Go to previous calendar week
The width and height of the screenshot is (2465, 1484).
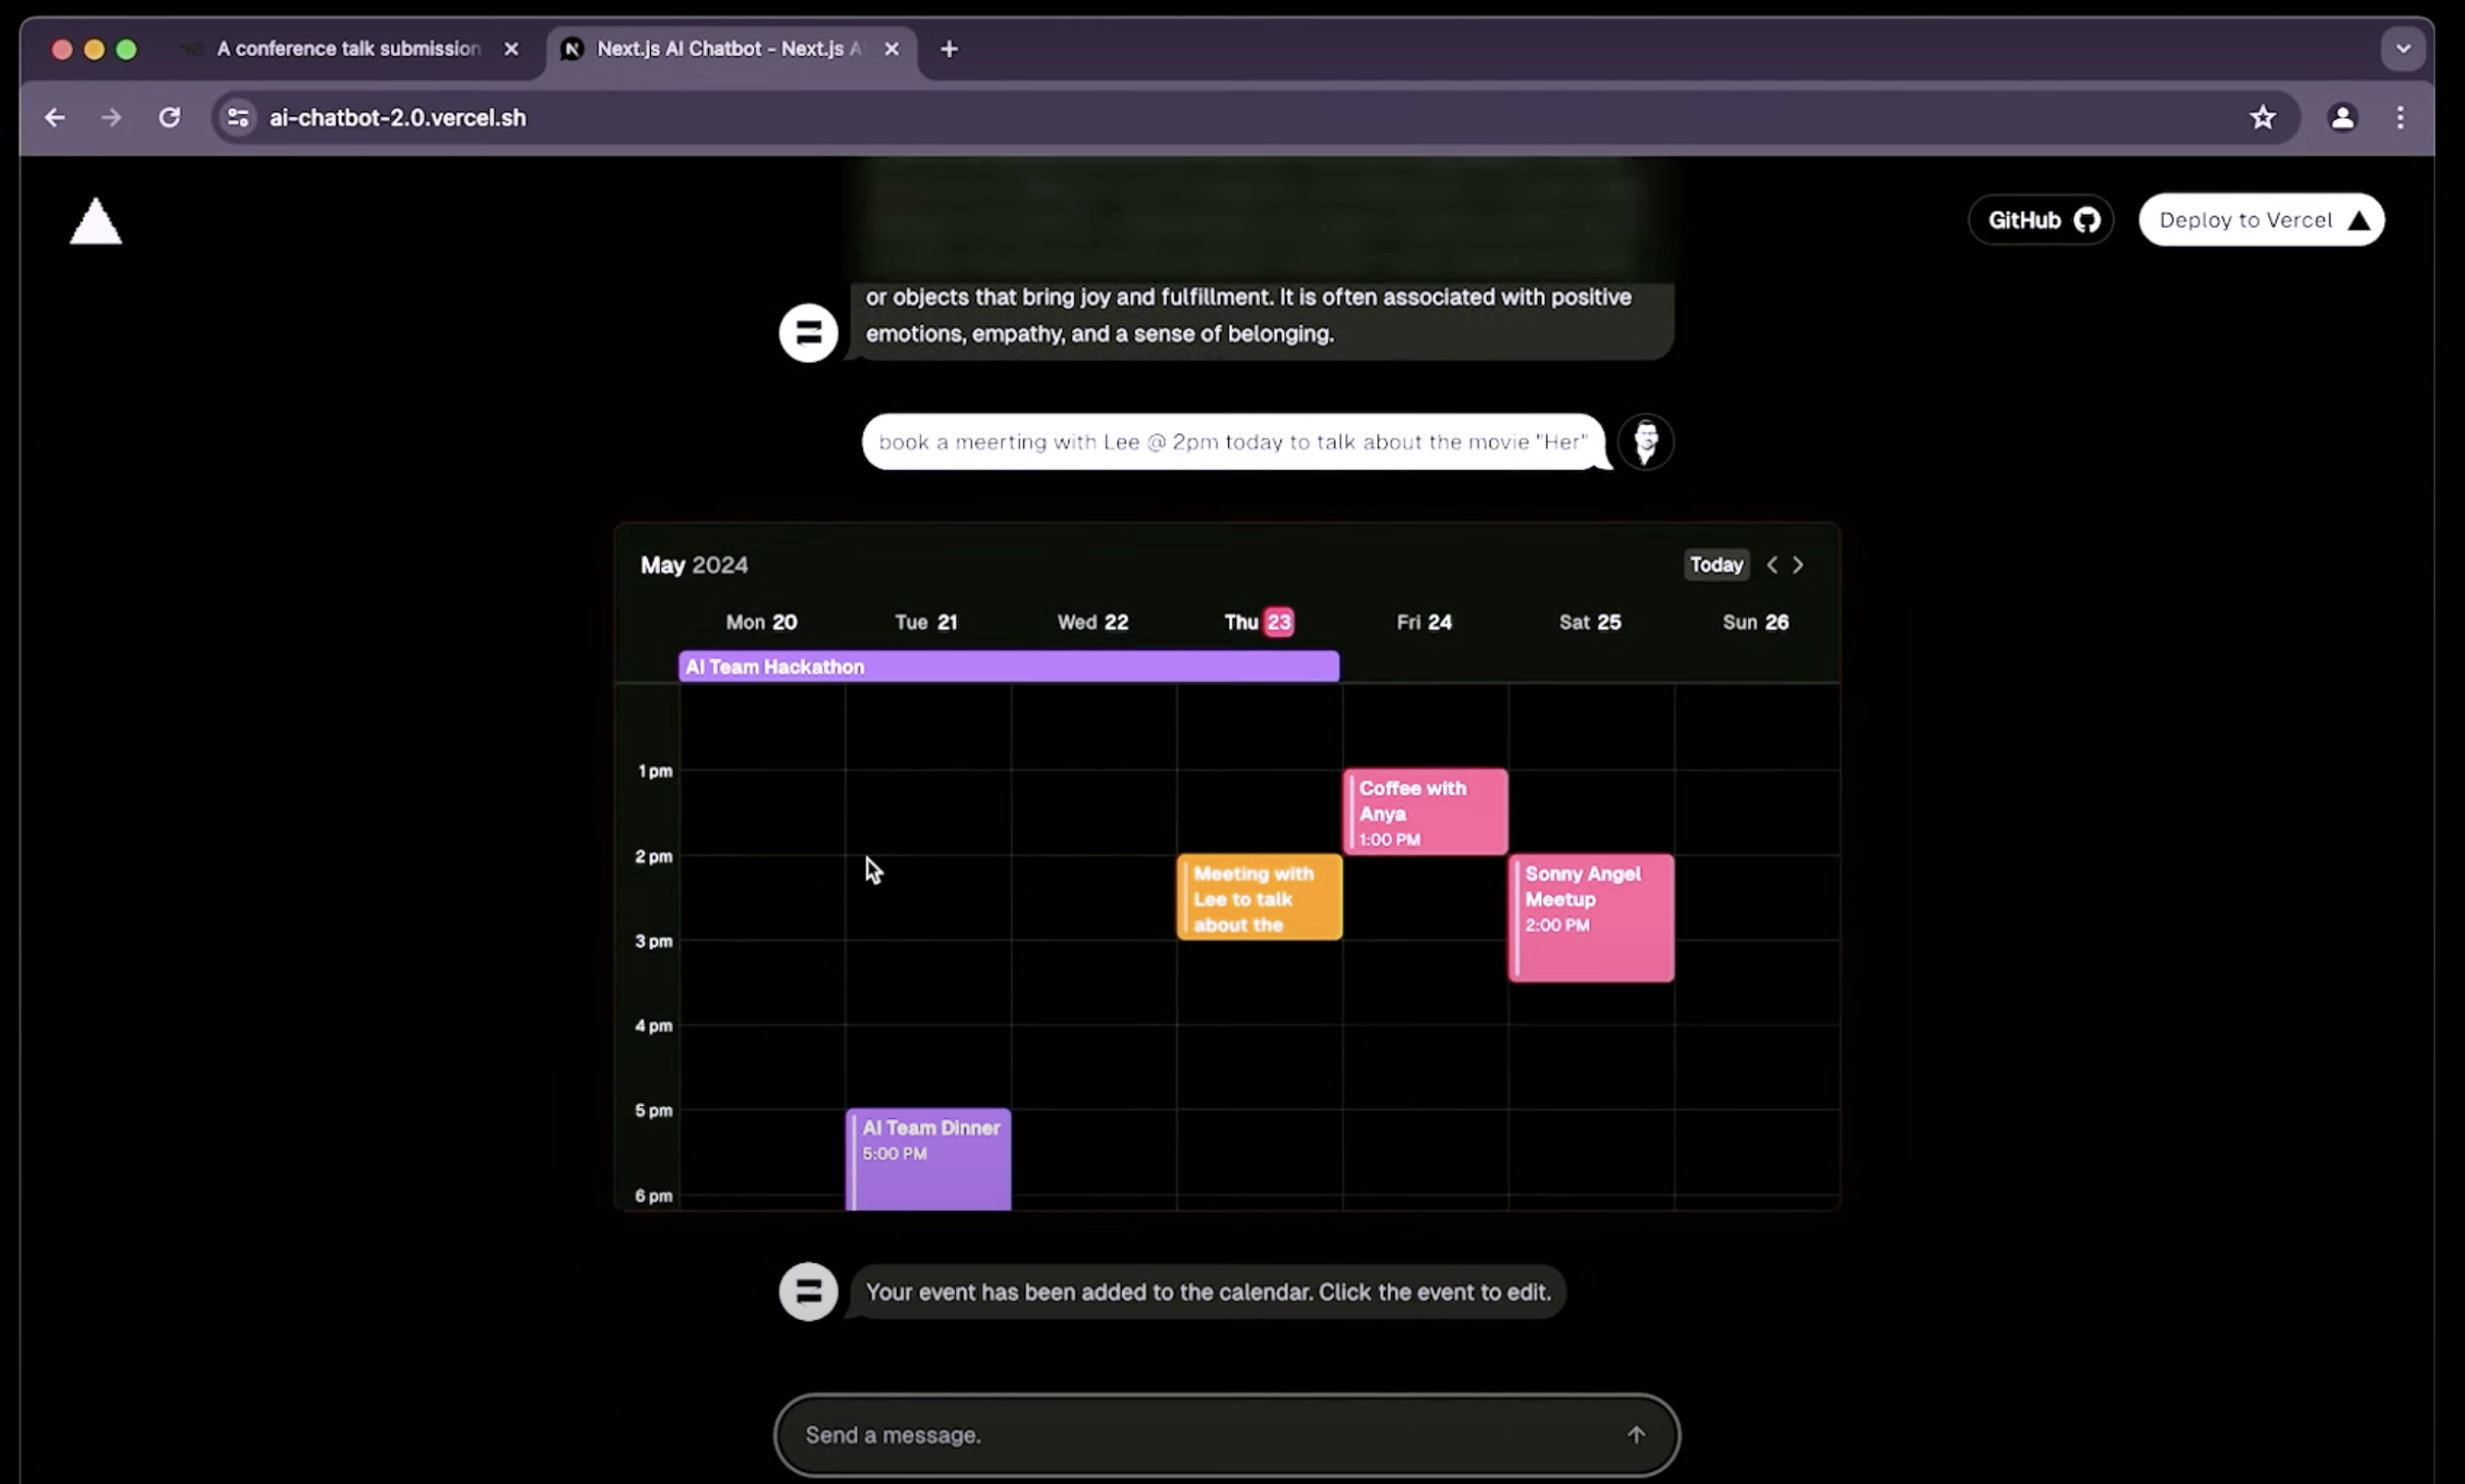(x=1772, y=565)
